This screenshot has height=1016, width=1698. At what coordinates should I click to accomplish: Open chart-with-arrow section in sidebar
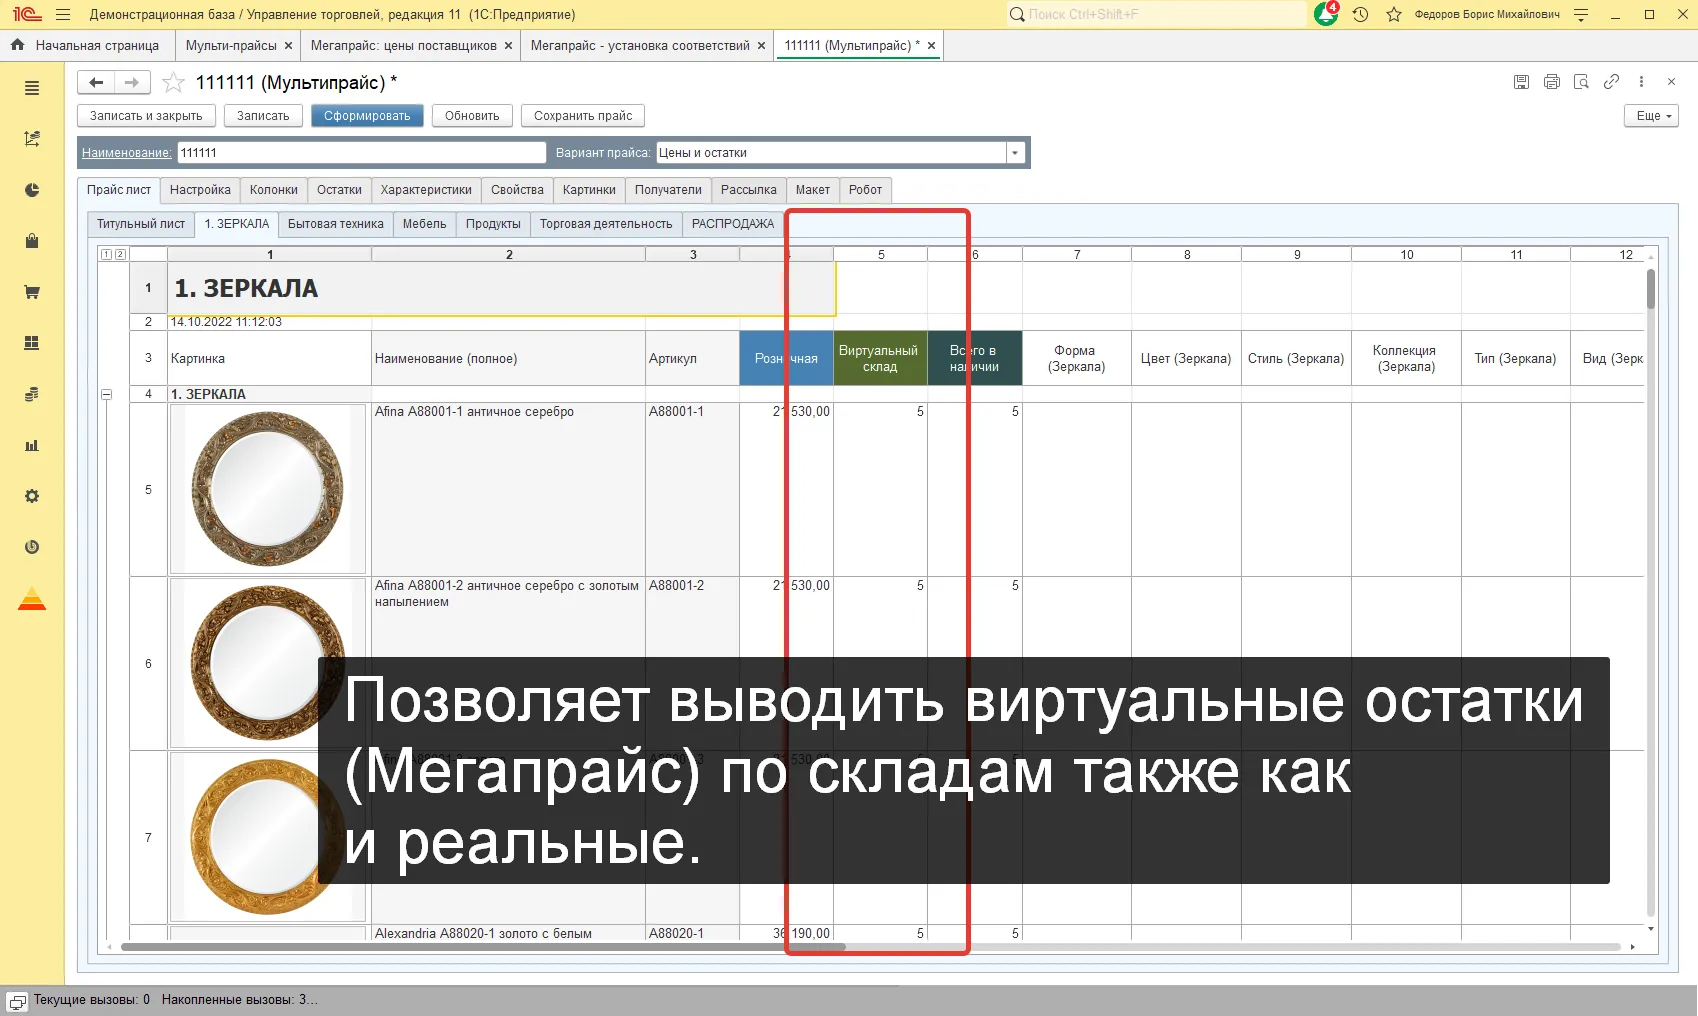pyautogui.click(x=32, y=139)
